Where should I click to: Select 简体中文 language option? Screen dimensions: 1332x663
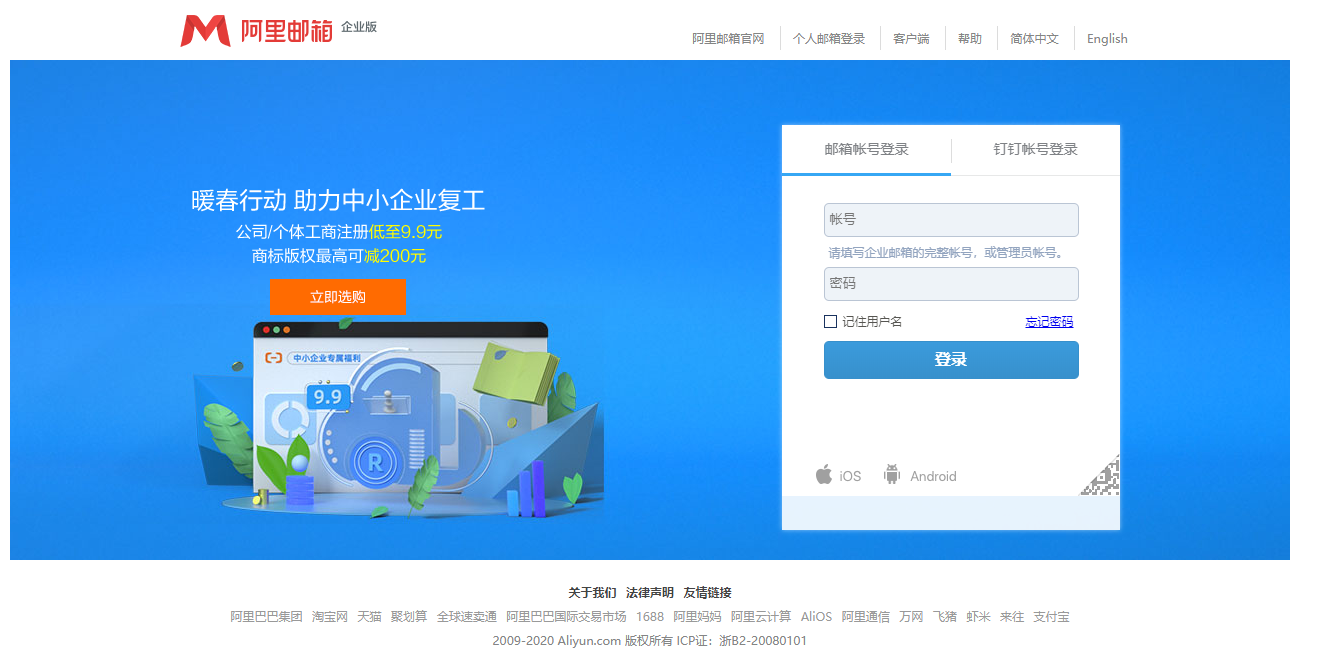click(x=1034, y=39)
